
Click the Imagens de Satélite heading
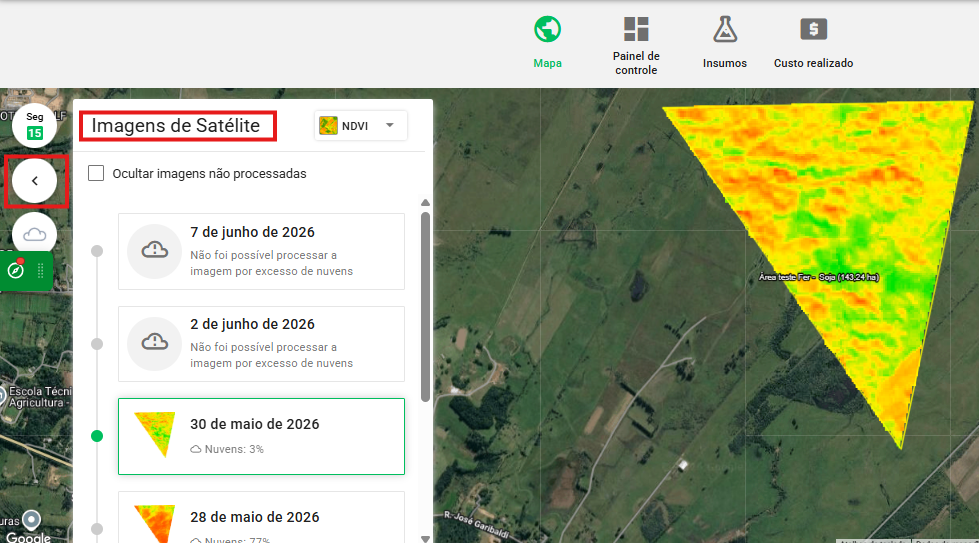tap(175, 125)
